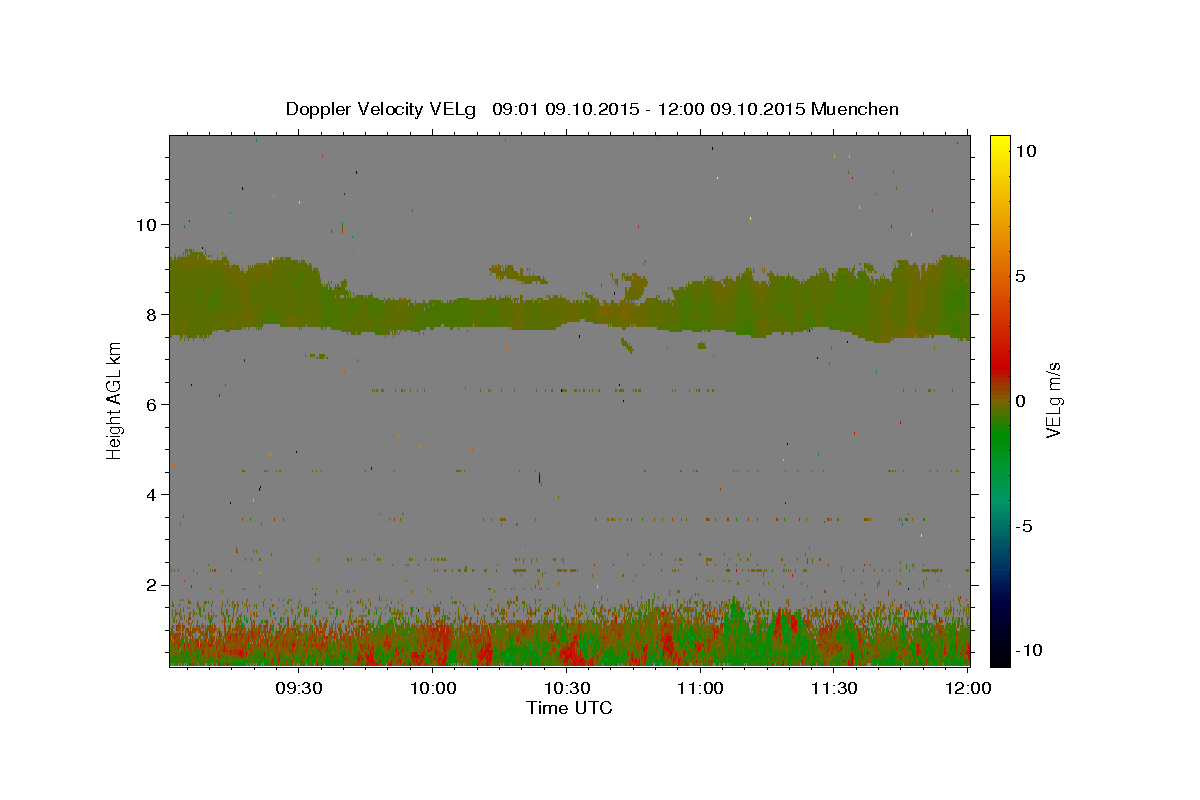Click the 10:00 time tick label
This screenshot has width=1200, height=800.
tap(433, 688)
